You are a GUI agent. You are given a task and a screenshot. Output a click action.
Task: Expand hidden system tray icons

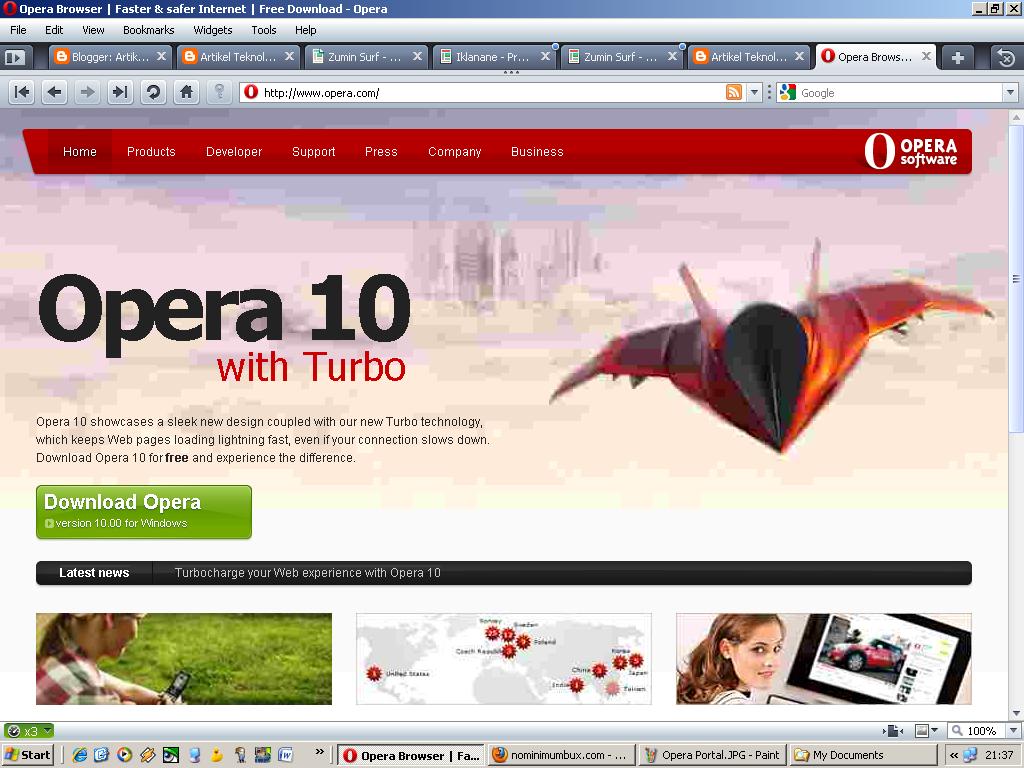pyautogui.click(x=953, y=755)
